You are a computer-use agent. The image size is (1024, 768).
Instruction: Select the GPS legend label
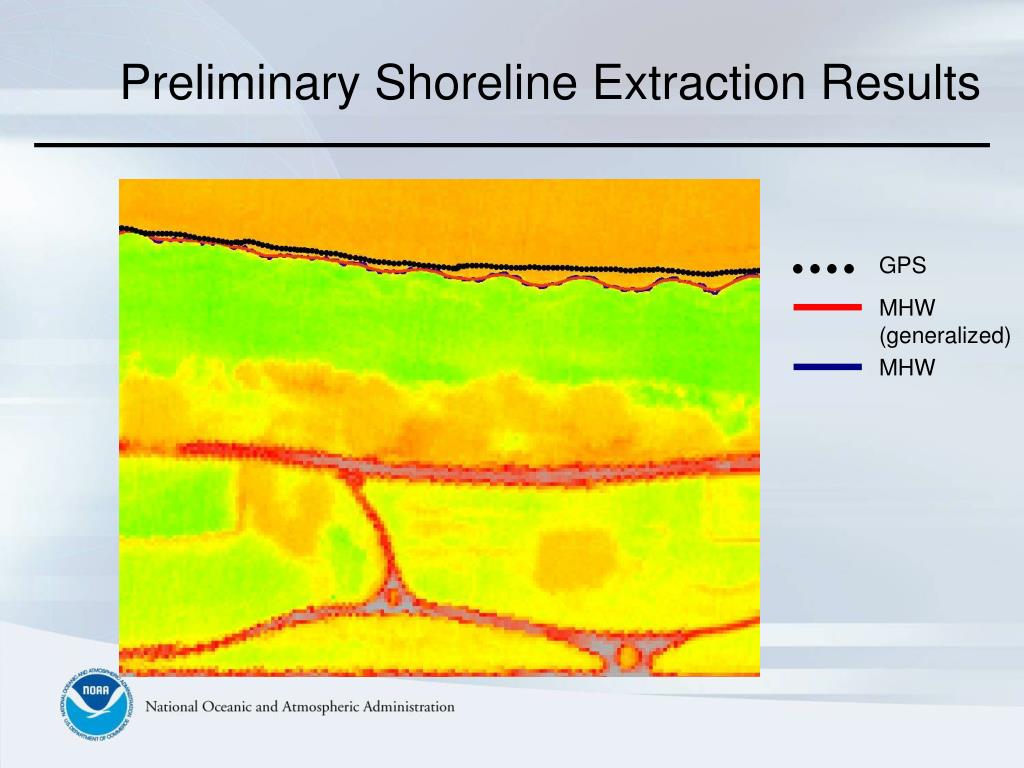(902, 265)
